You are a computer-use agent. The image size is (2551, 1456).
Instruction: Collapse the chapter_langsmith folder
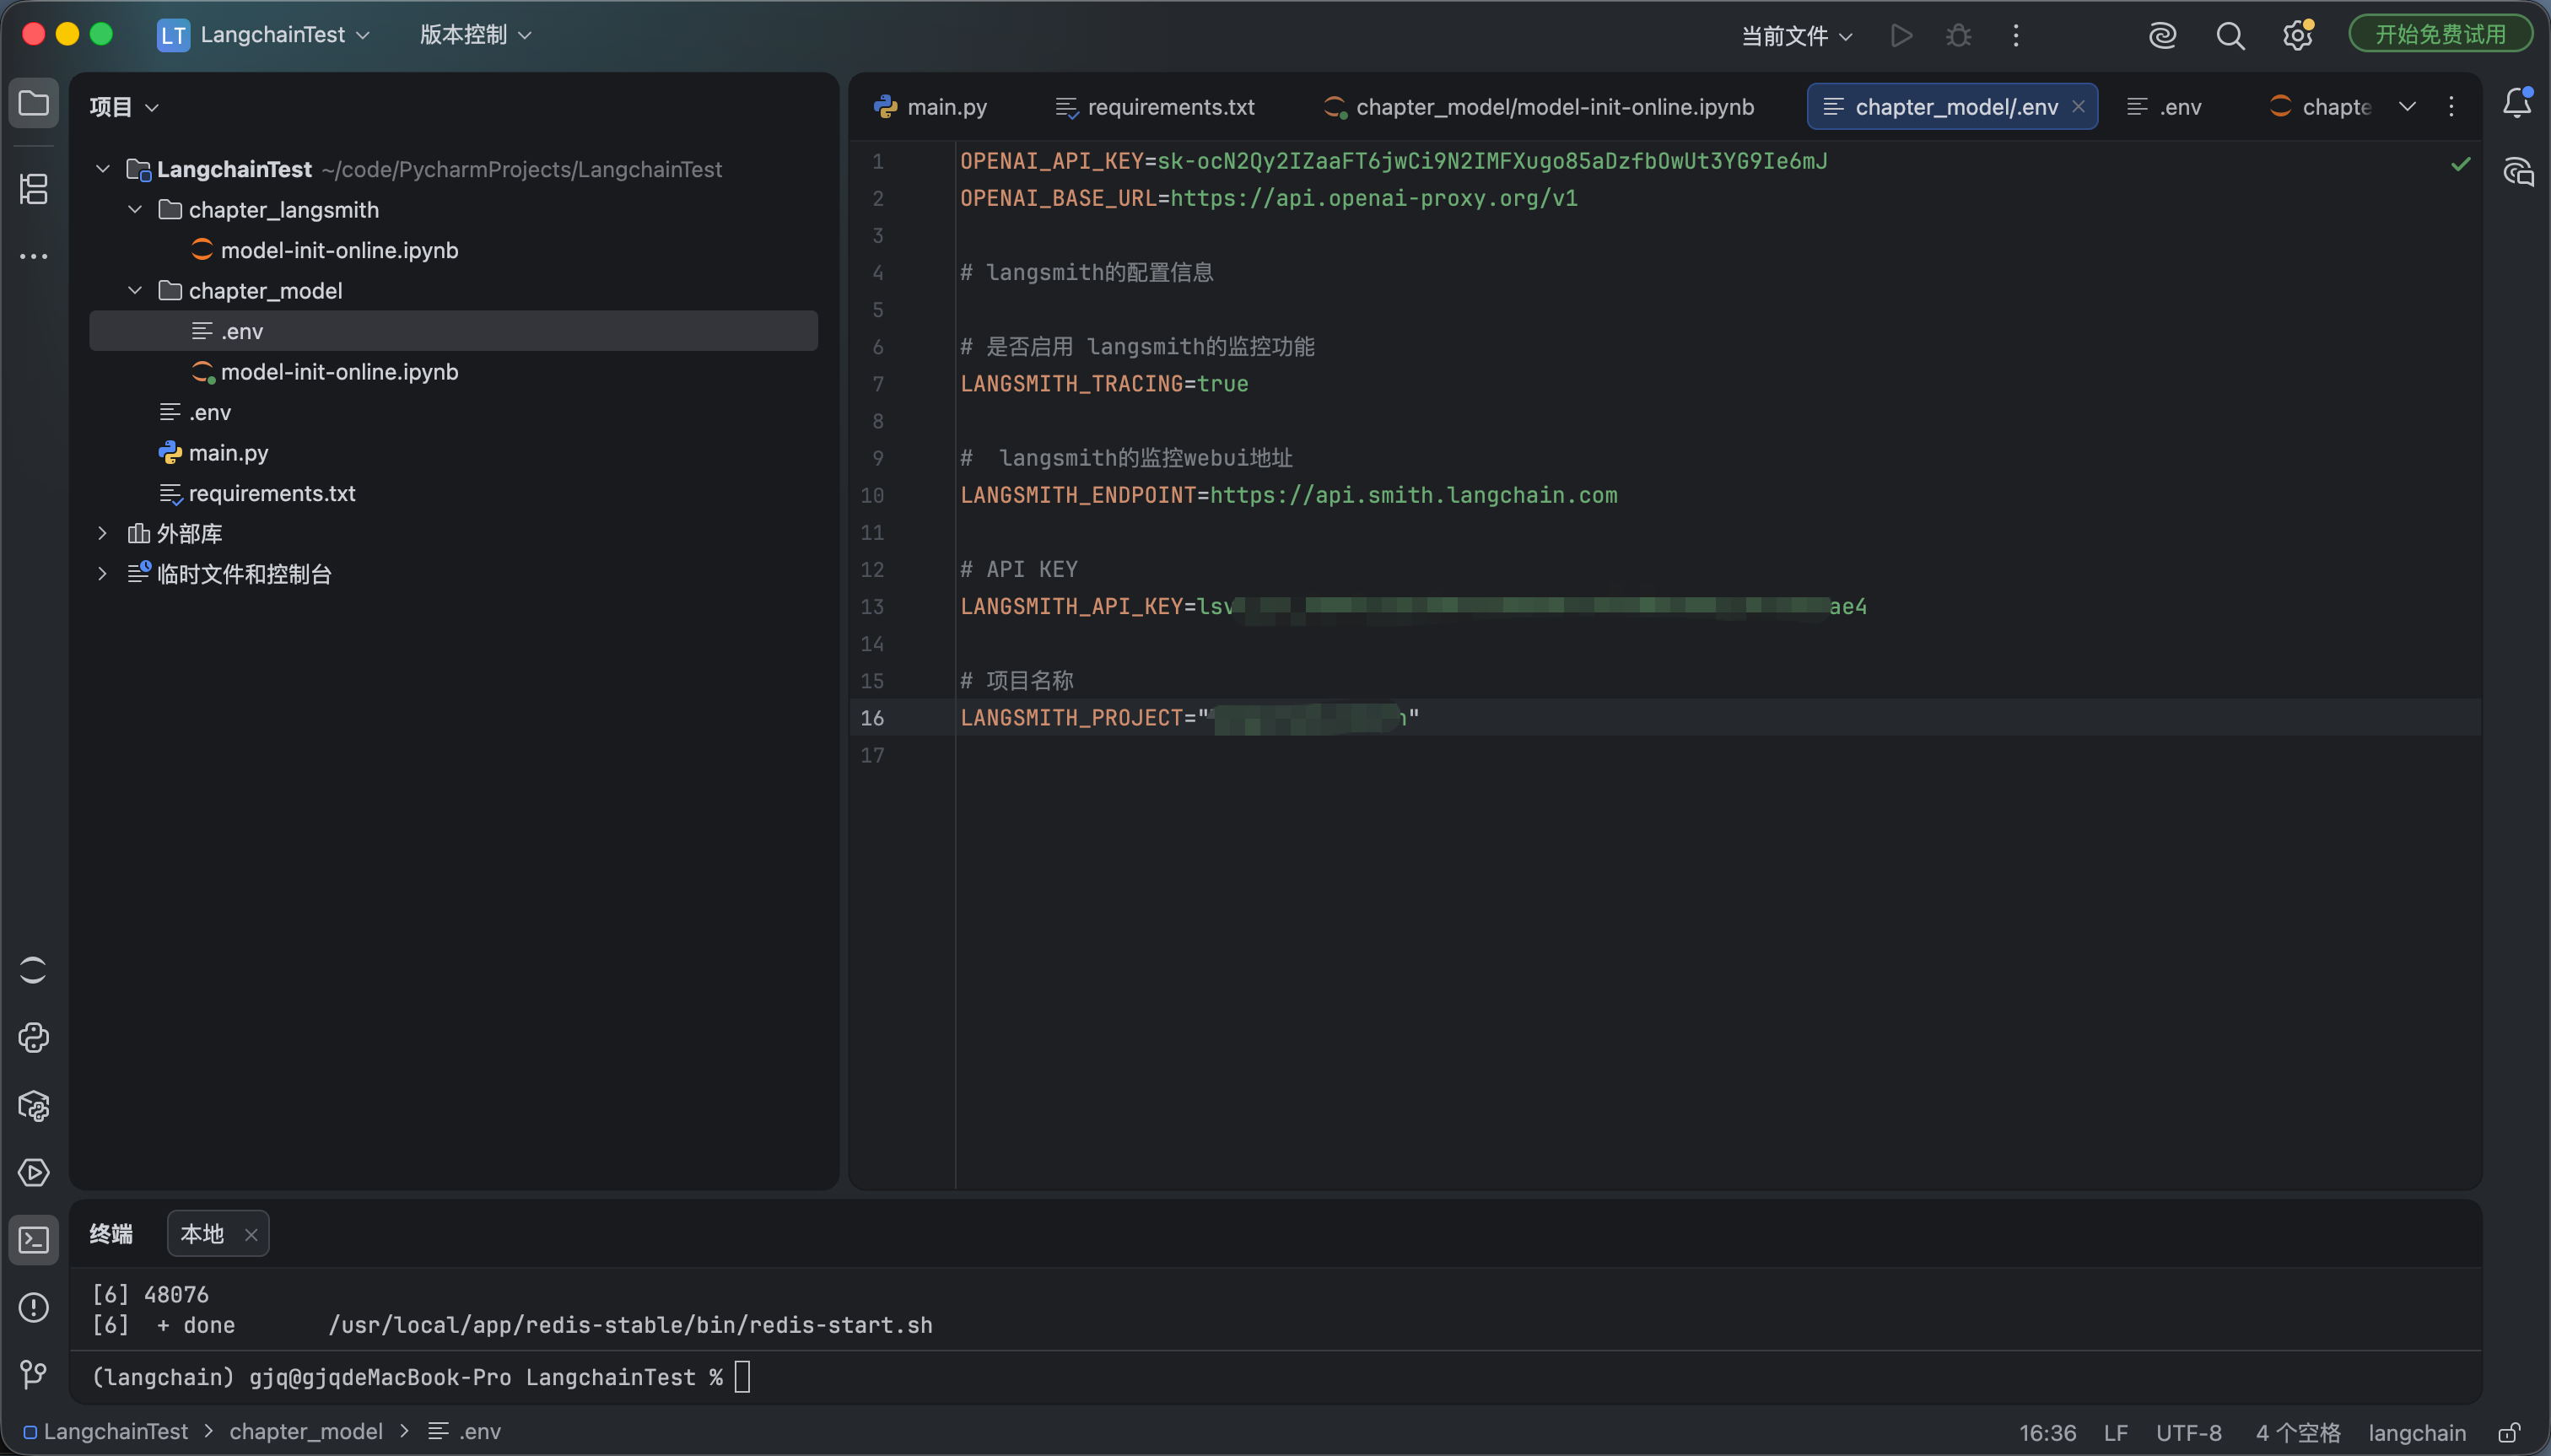pyautogui.click(x=135, y=209)
